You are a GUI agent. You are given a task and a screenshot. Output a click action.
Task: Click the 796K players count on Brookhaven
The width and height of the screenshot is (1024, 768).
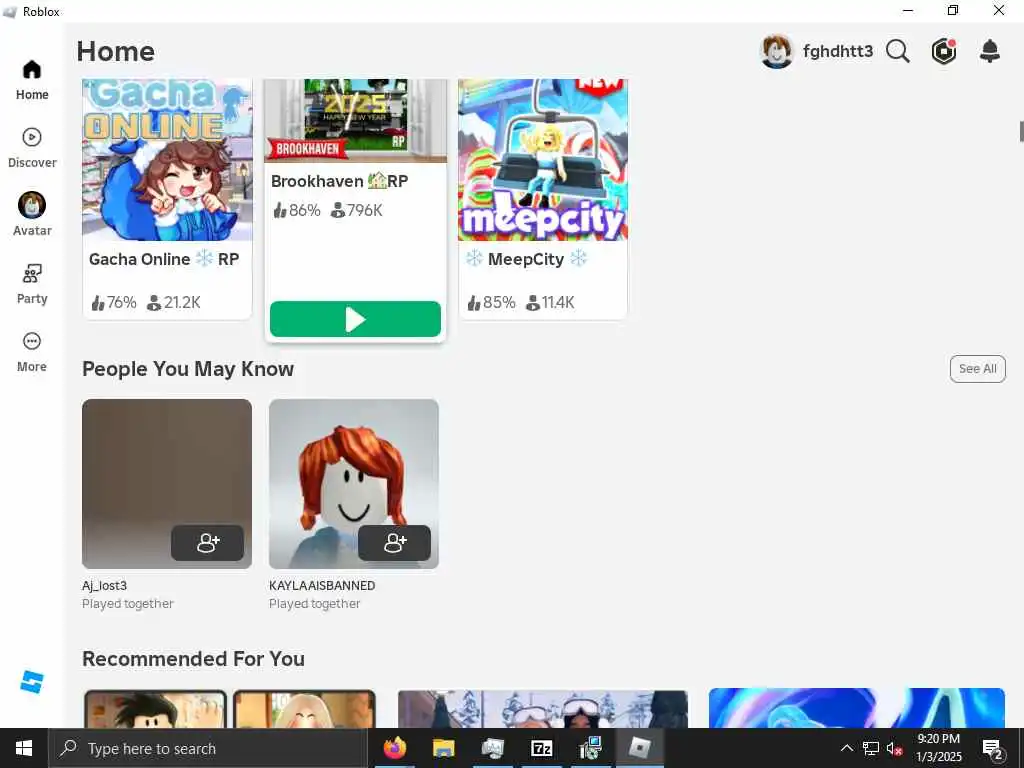[x=357, y=210]
